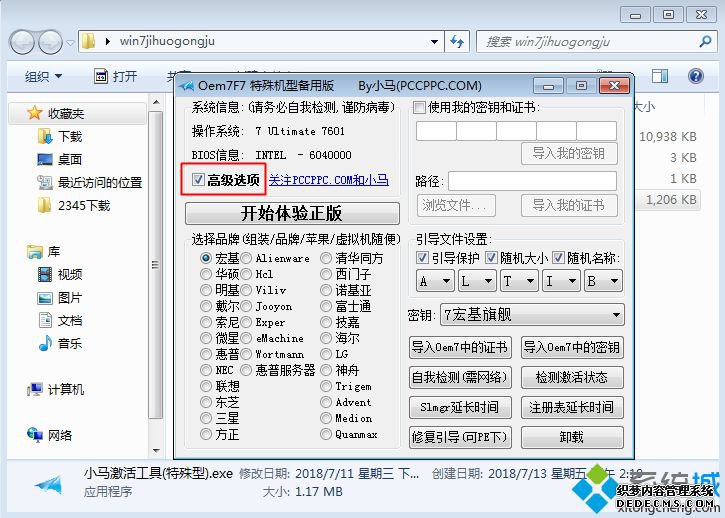Click 导入Oem7中的证书 button
The width and height of the screenshot is (725, 518).
[x=460, y=347]
